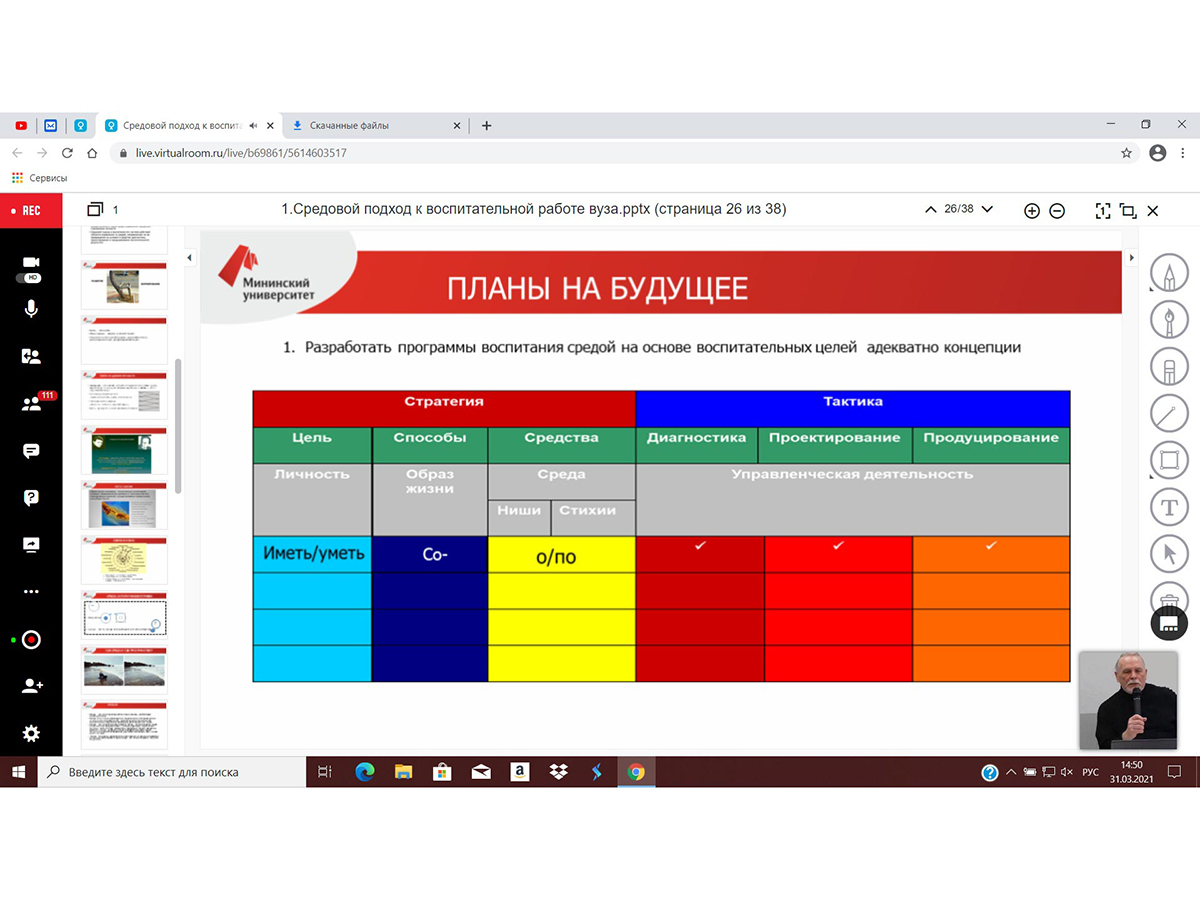Viewport: 1200px width, 900px height.
Task: Click the Windows Start button
Action: click(18, 772)
